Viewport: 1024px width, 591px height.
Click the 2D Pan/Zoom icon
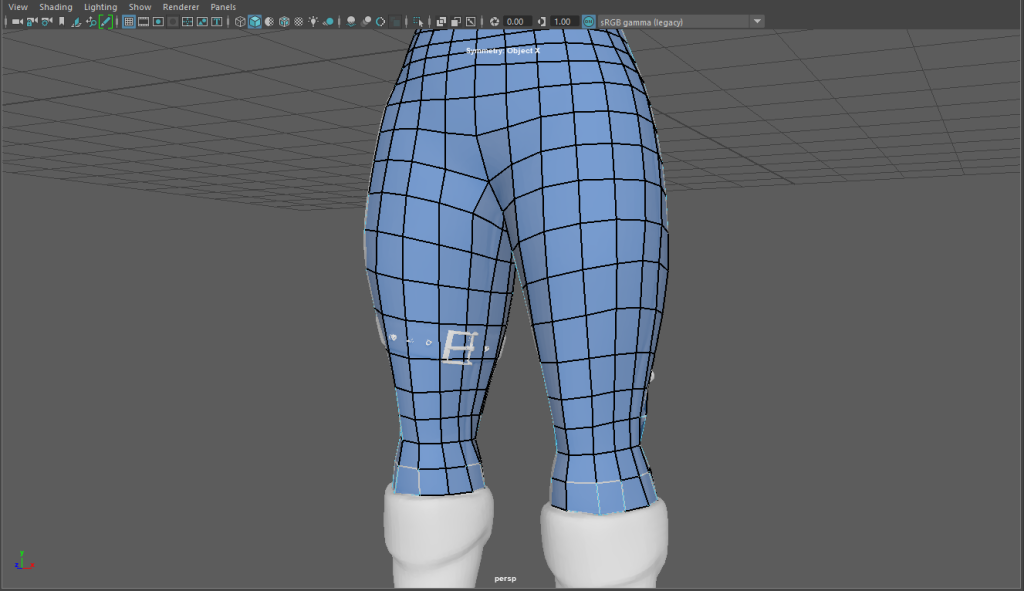click(x=91, y=21)
